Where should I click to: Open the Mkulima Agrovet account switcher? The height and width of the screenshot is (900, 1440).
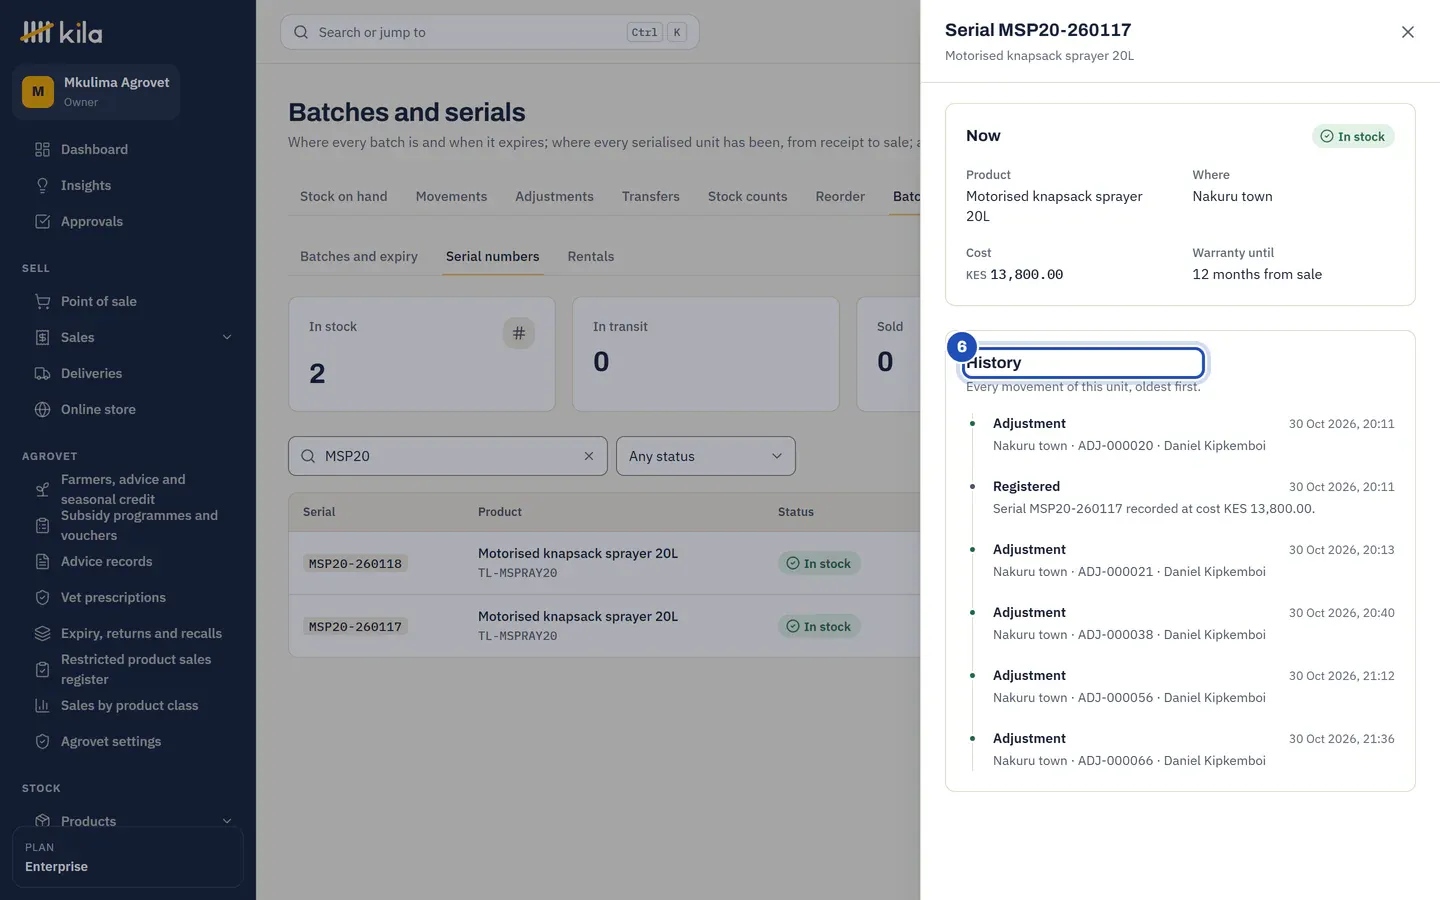96,92
